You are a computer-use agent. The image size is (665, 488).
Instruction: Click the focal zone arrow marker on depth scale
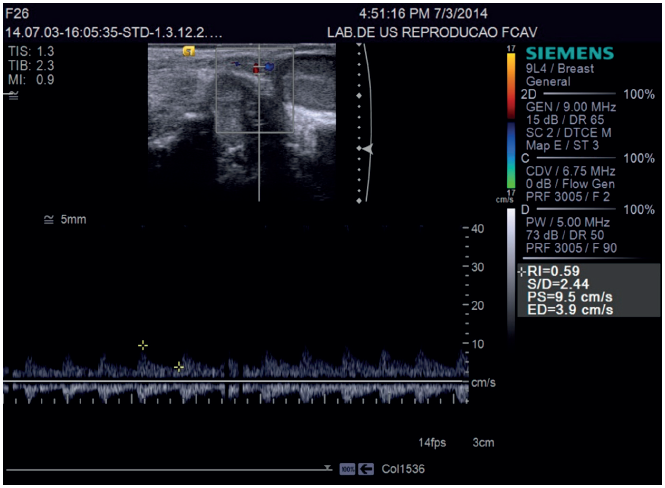(x=368, y=148)
